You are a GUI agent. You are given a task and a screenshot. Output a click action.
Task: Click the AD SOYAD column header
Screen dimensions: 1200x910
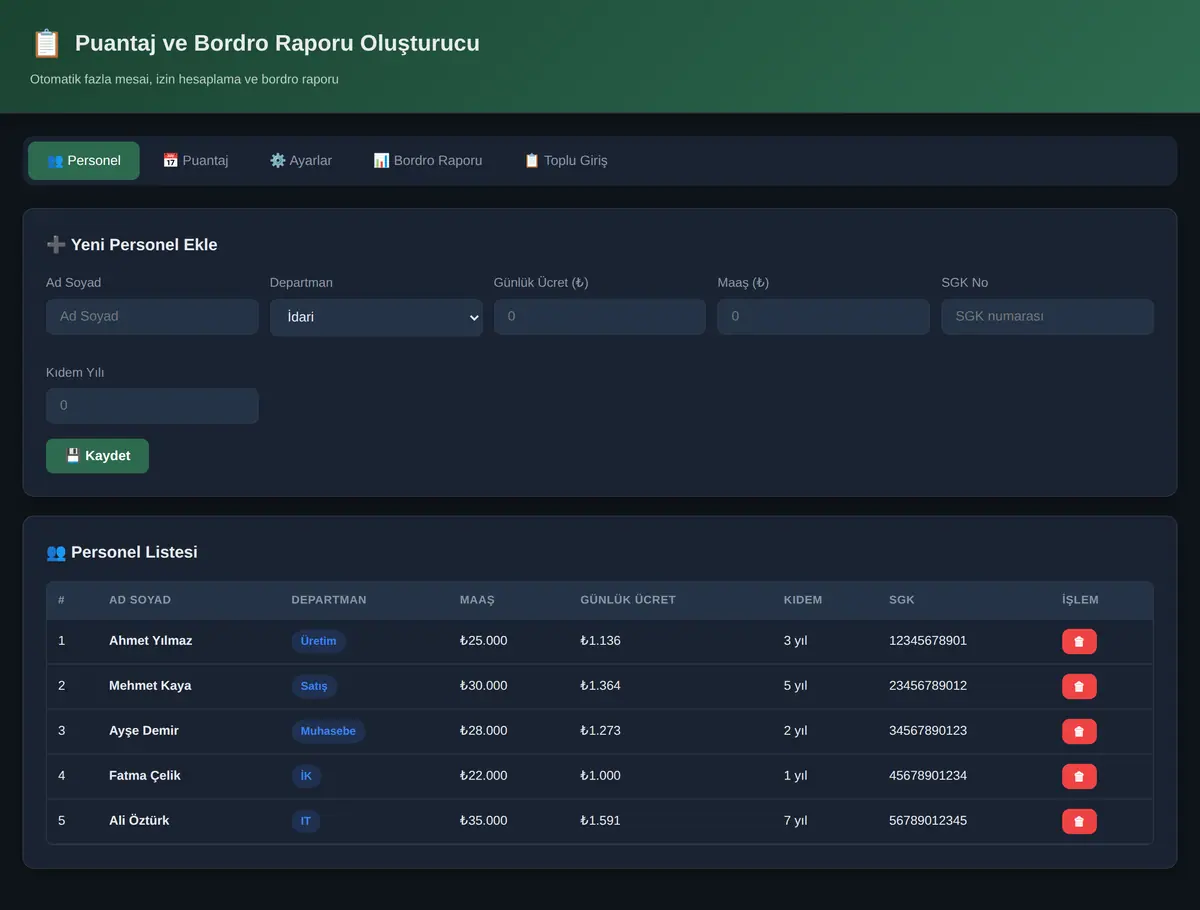click(140, 600)
